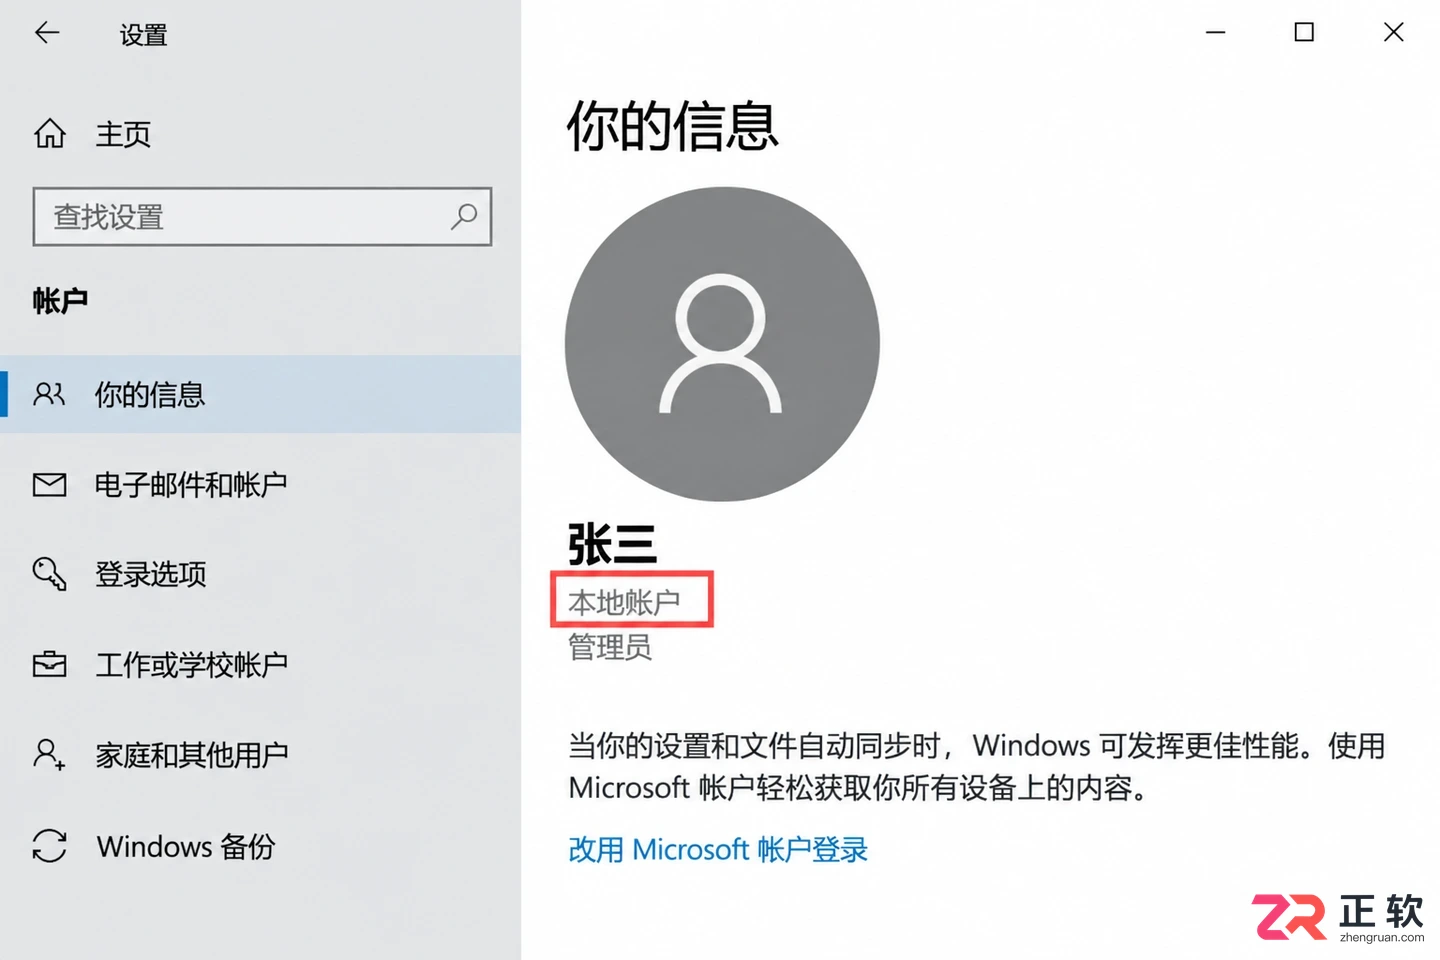1440x960 pixels.
Task: Go to 主页 home page
Action: [123, 134]
